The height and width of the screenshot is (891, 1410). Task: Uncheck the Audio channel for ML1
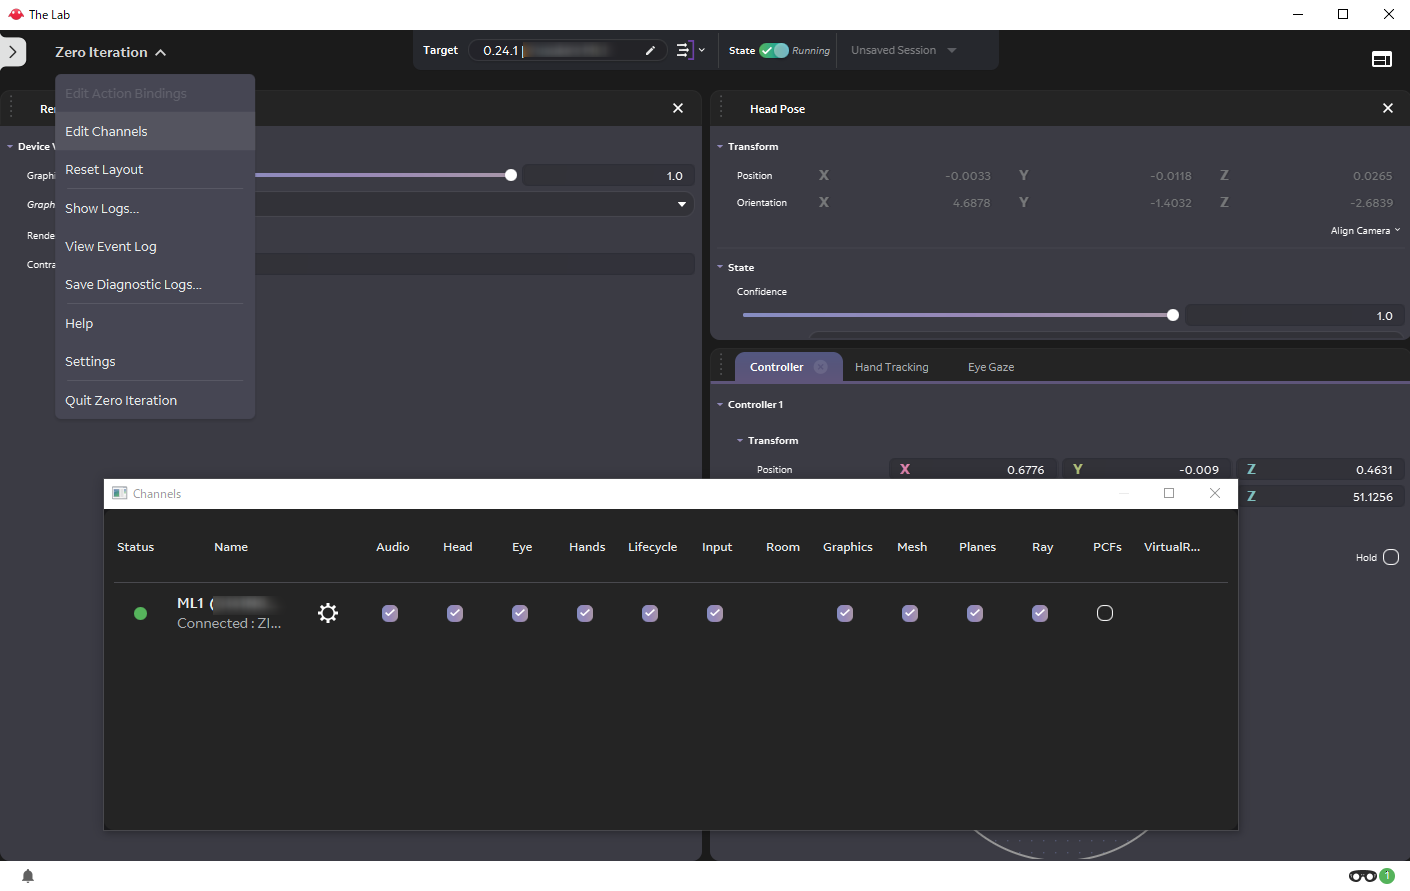tap(390, 613)
